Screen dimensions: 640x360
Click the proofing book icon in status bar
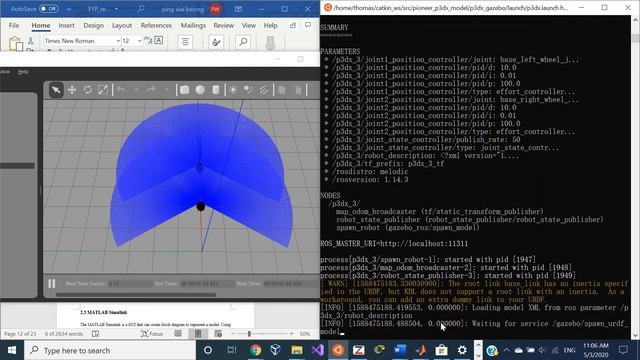(96, 334)
